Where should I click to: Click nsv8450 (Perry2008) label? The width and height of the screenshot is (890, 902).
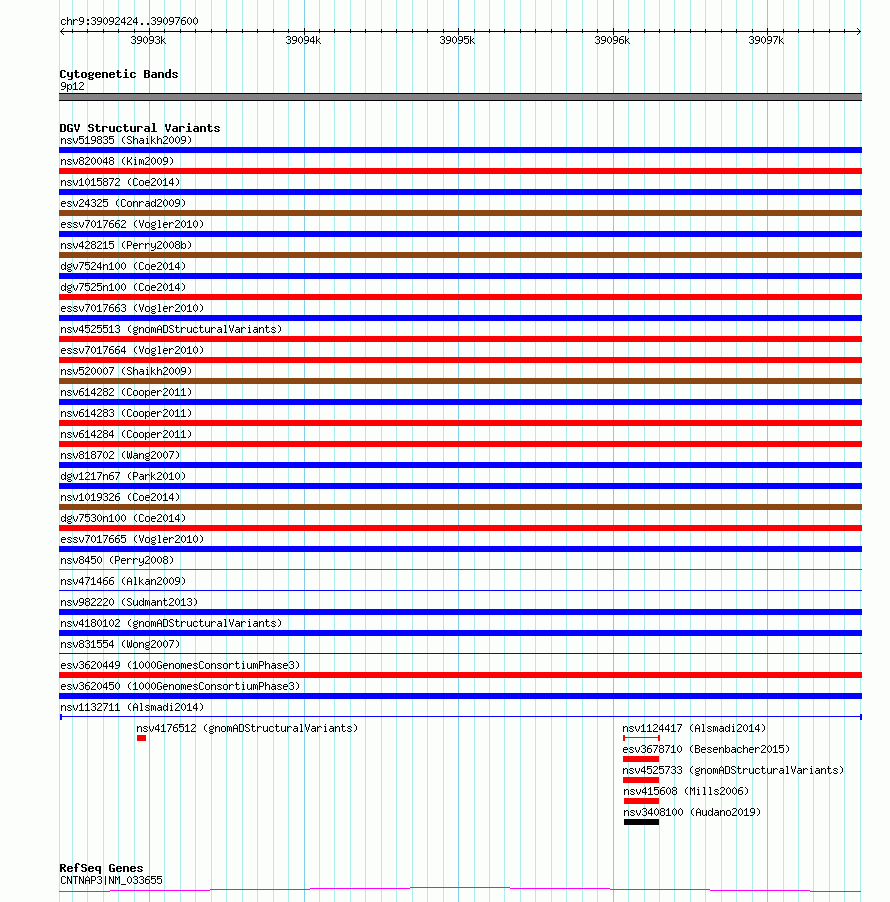click(117, 560)
